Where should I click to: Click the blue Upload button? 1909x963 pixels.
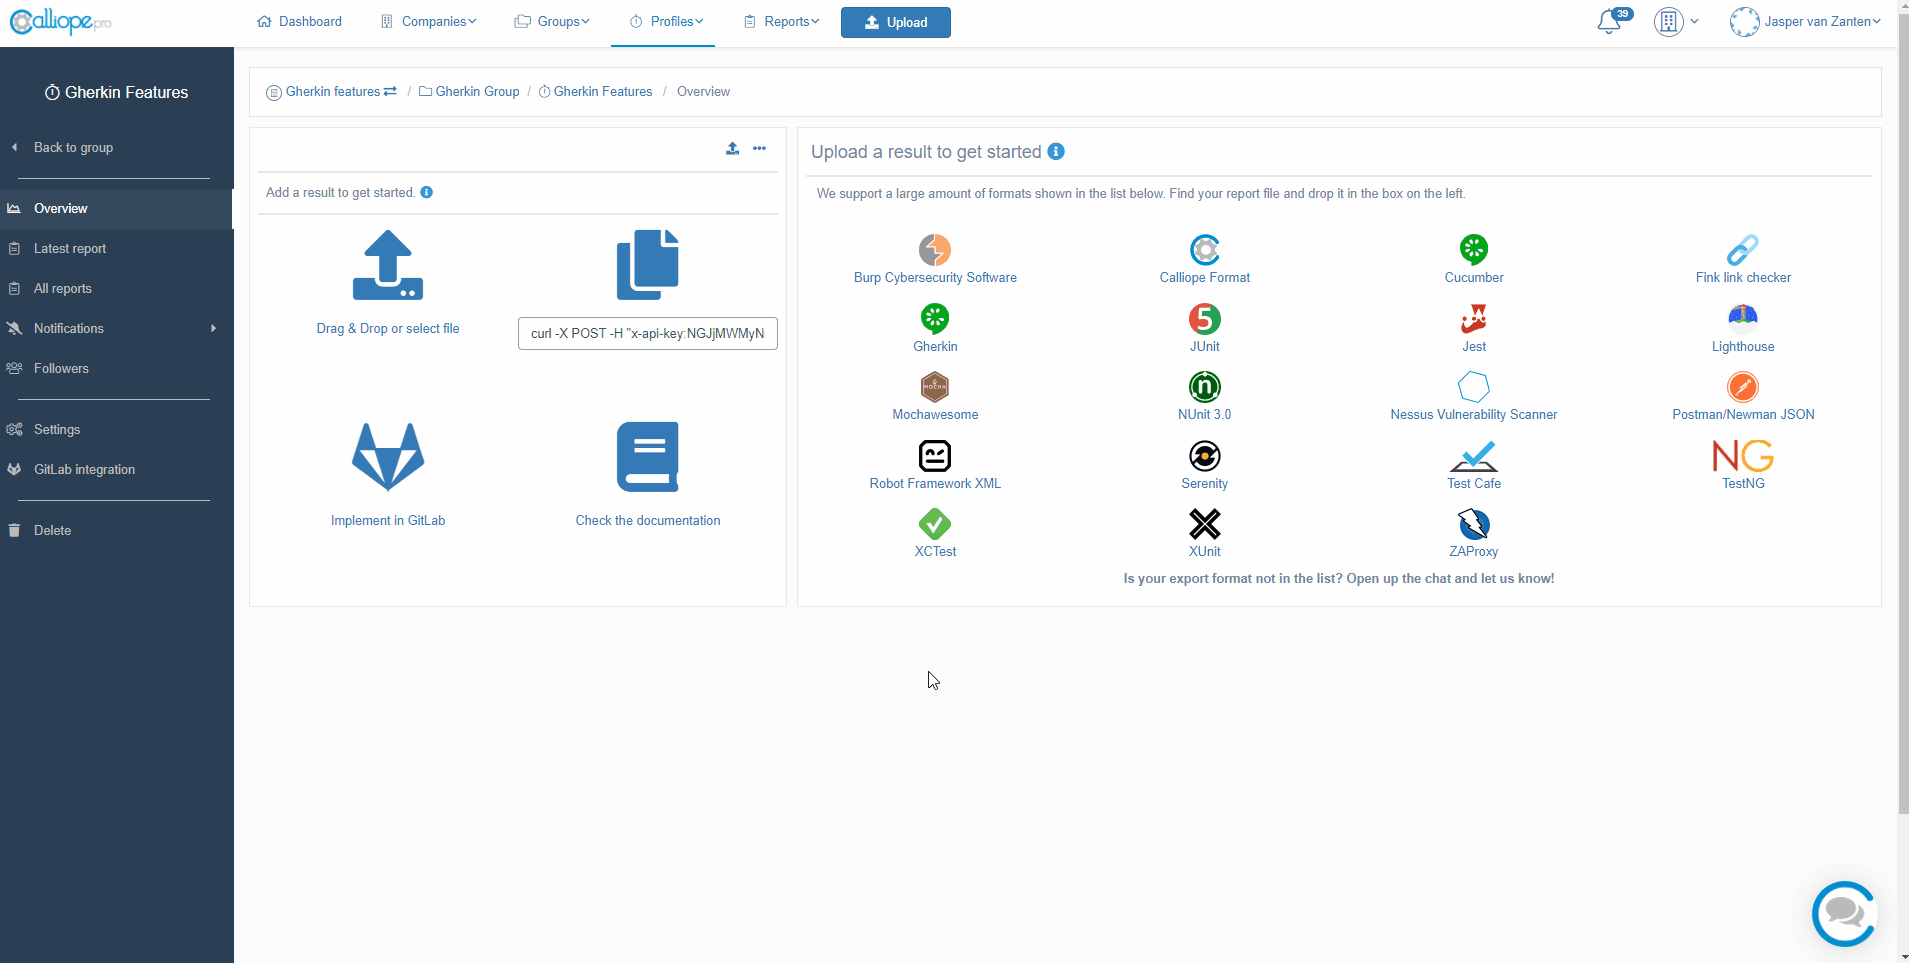click(895, 22)
